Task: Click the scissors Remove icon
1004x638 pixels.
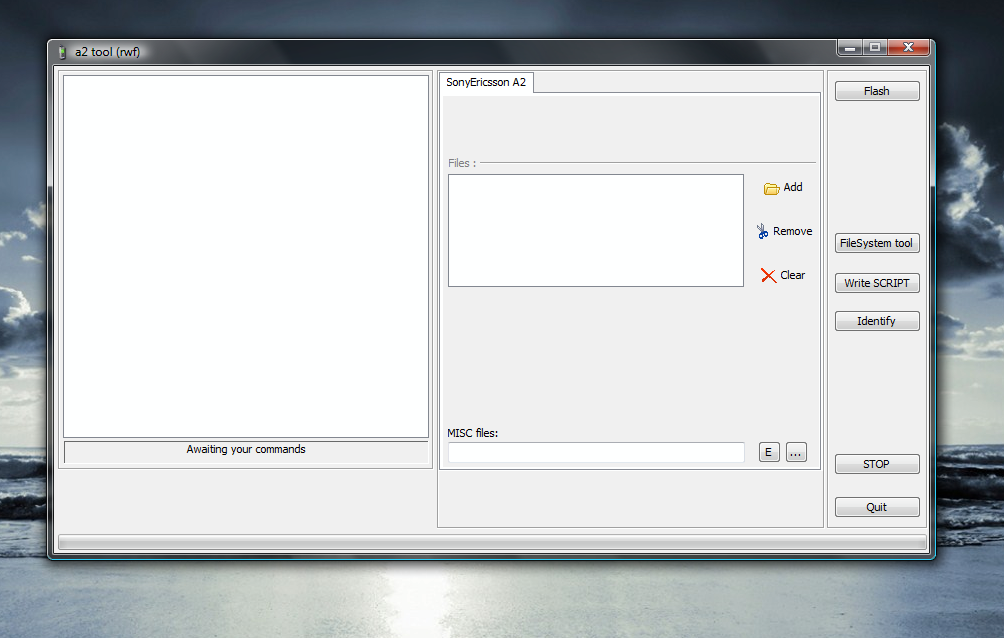Action: (762, 231)
